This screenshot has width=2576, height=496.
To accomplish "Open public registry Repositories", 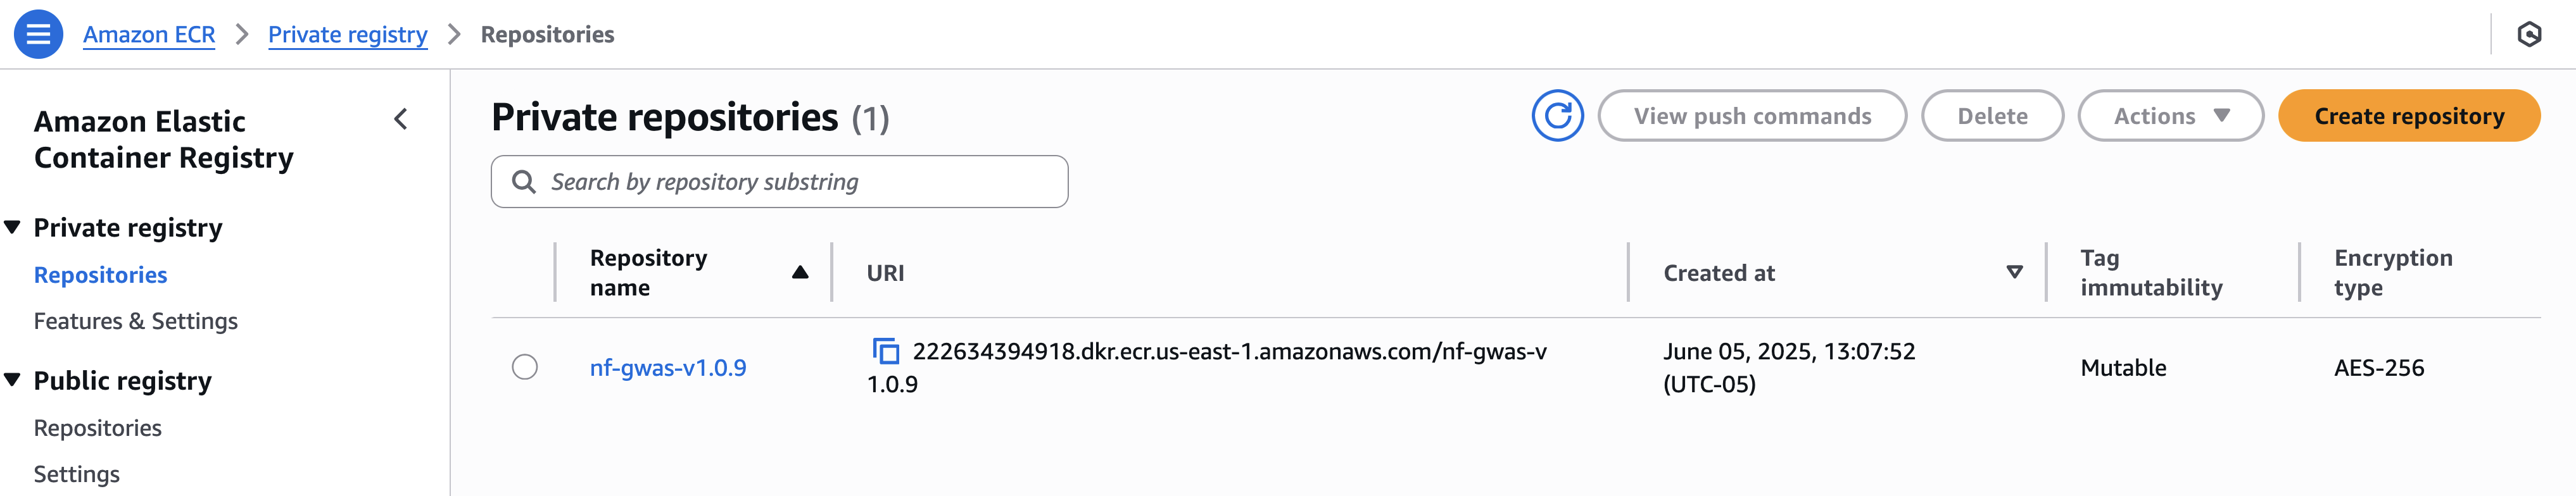I will pos(97,428).
